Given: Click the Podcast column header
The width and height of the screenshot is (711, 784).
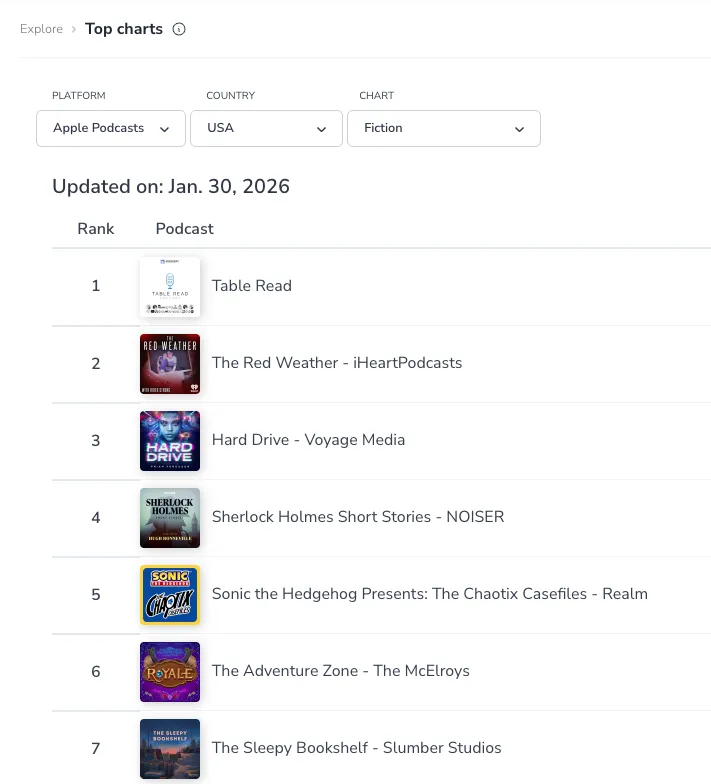Looking at the screenshot, I should 184,229.
